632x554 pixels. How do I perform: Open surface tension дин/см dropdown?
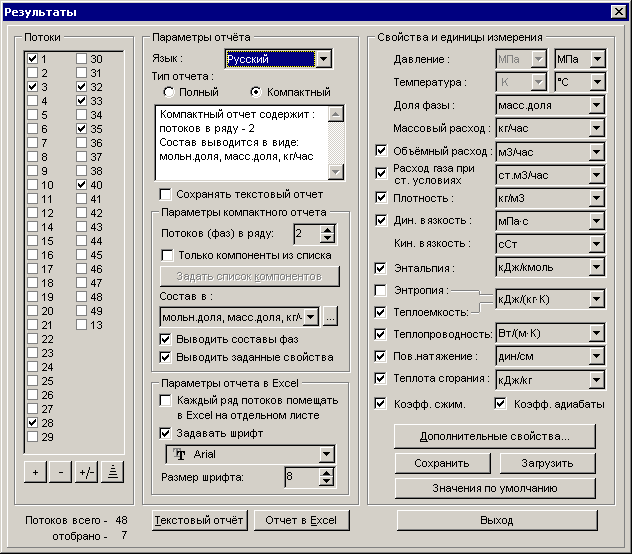(x=596, y=356)
